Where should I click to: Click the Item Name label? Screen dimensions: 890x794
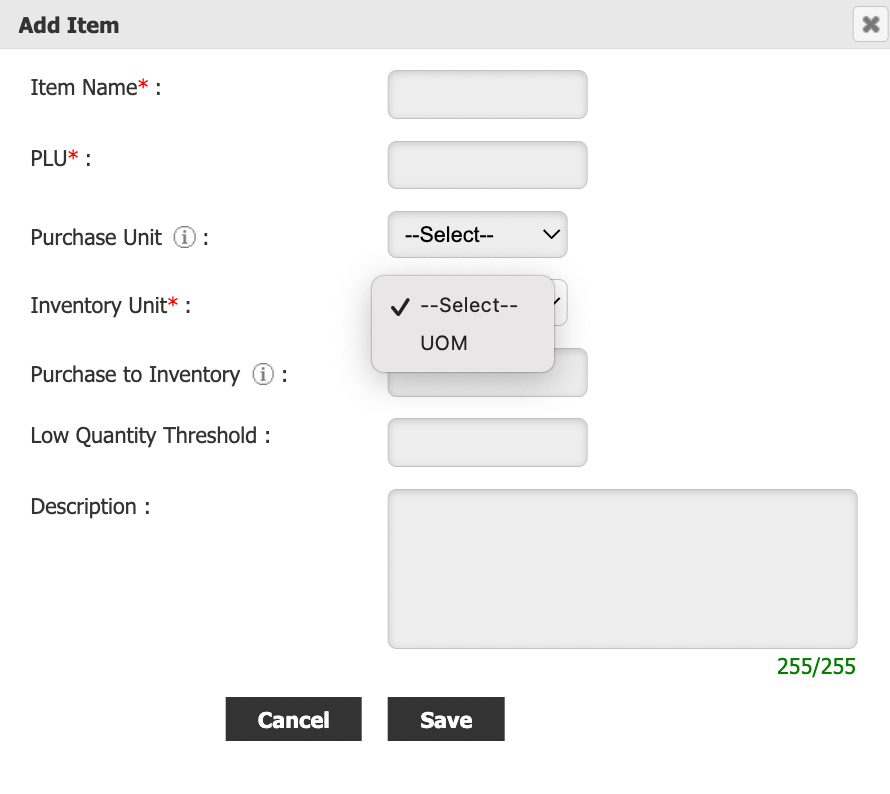tap(83, 88)
